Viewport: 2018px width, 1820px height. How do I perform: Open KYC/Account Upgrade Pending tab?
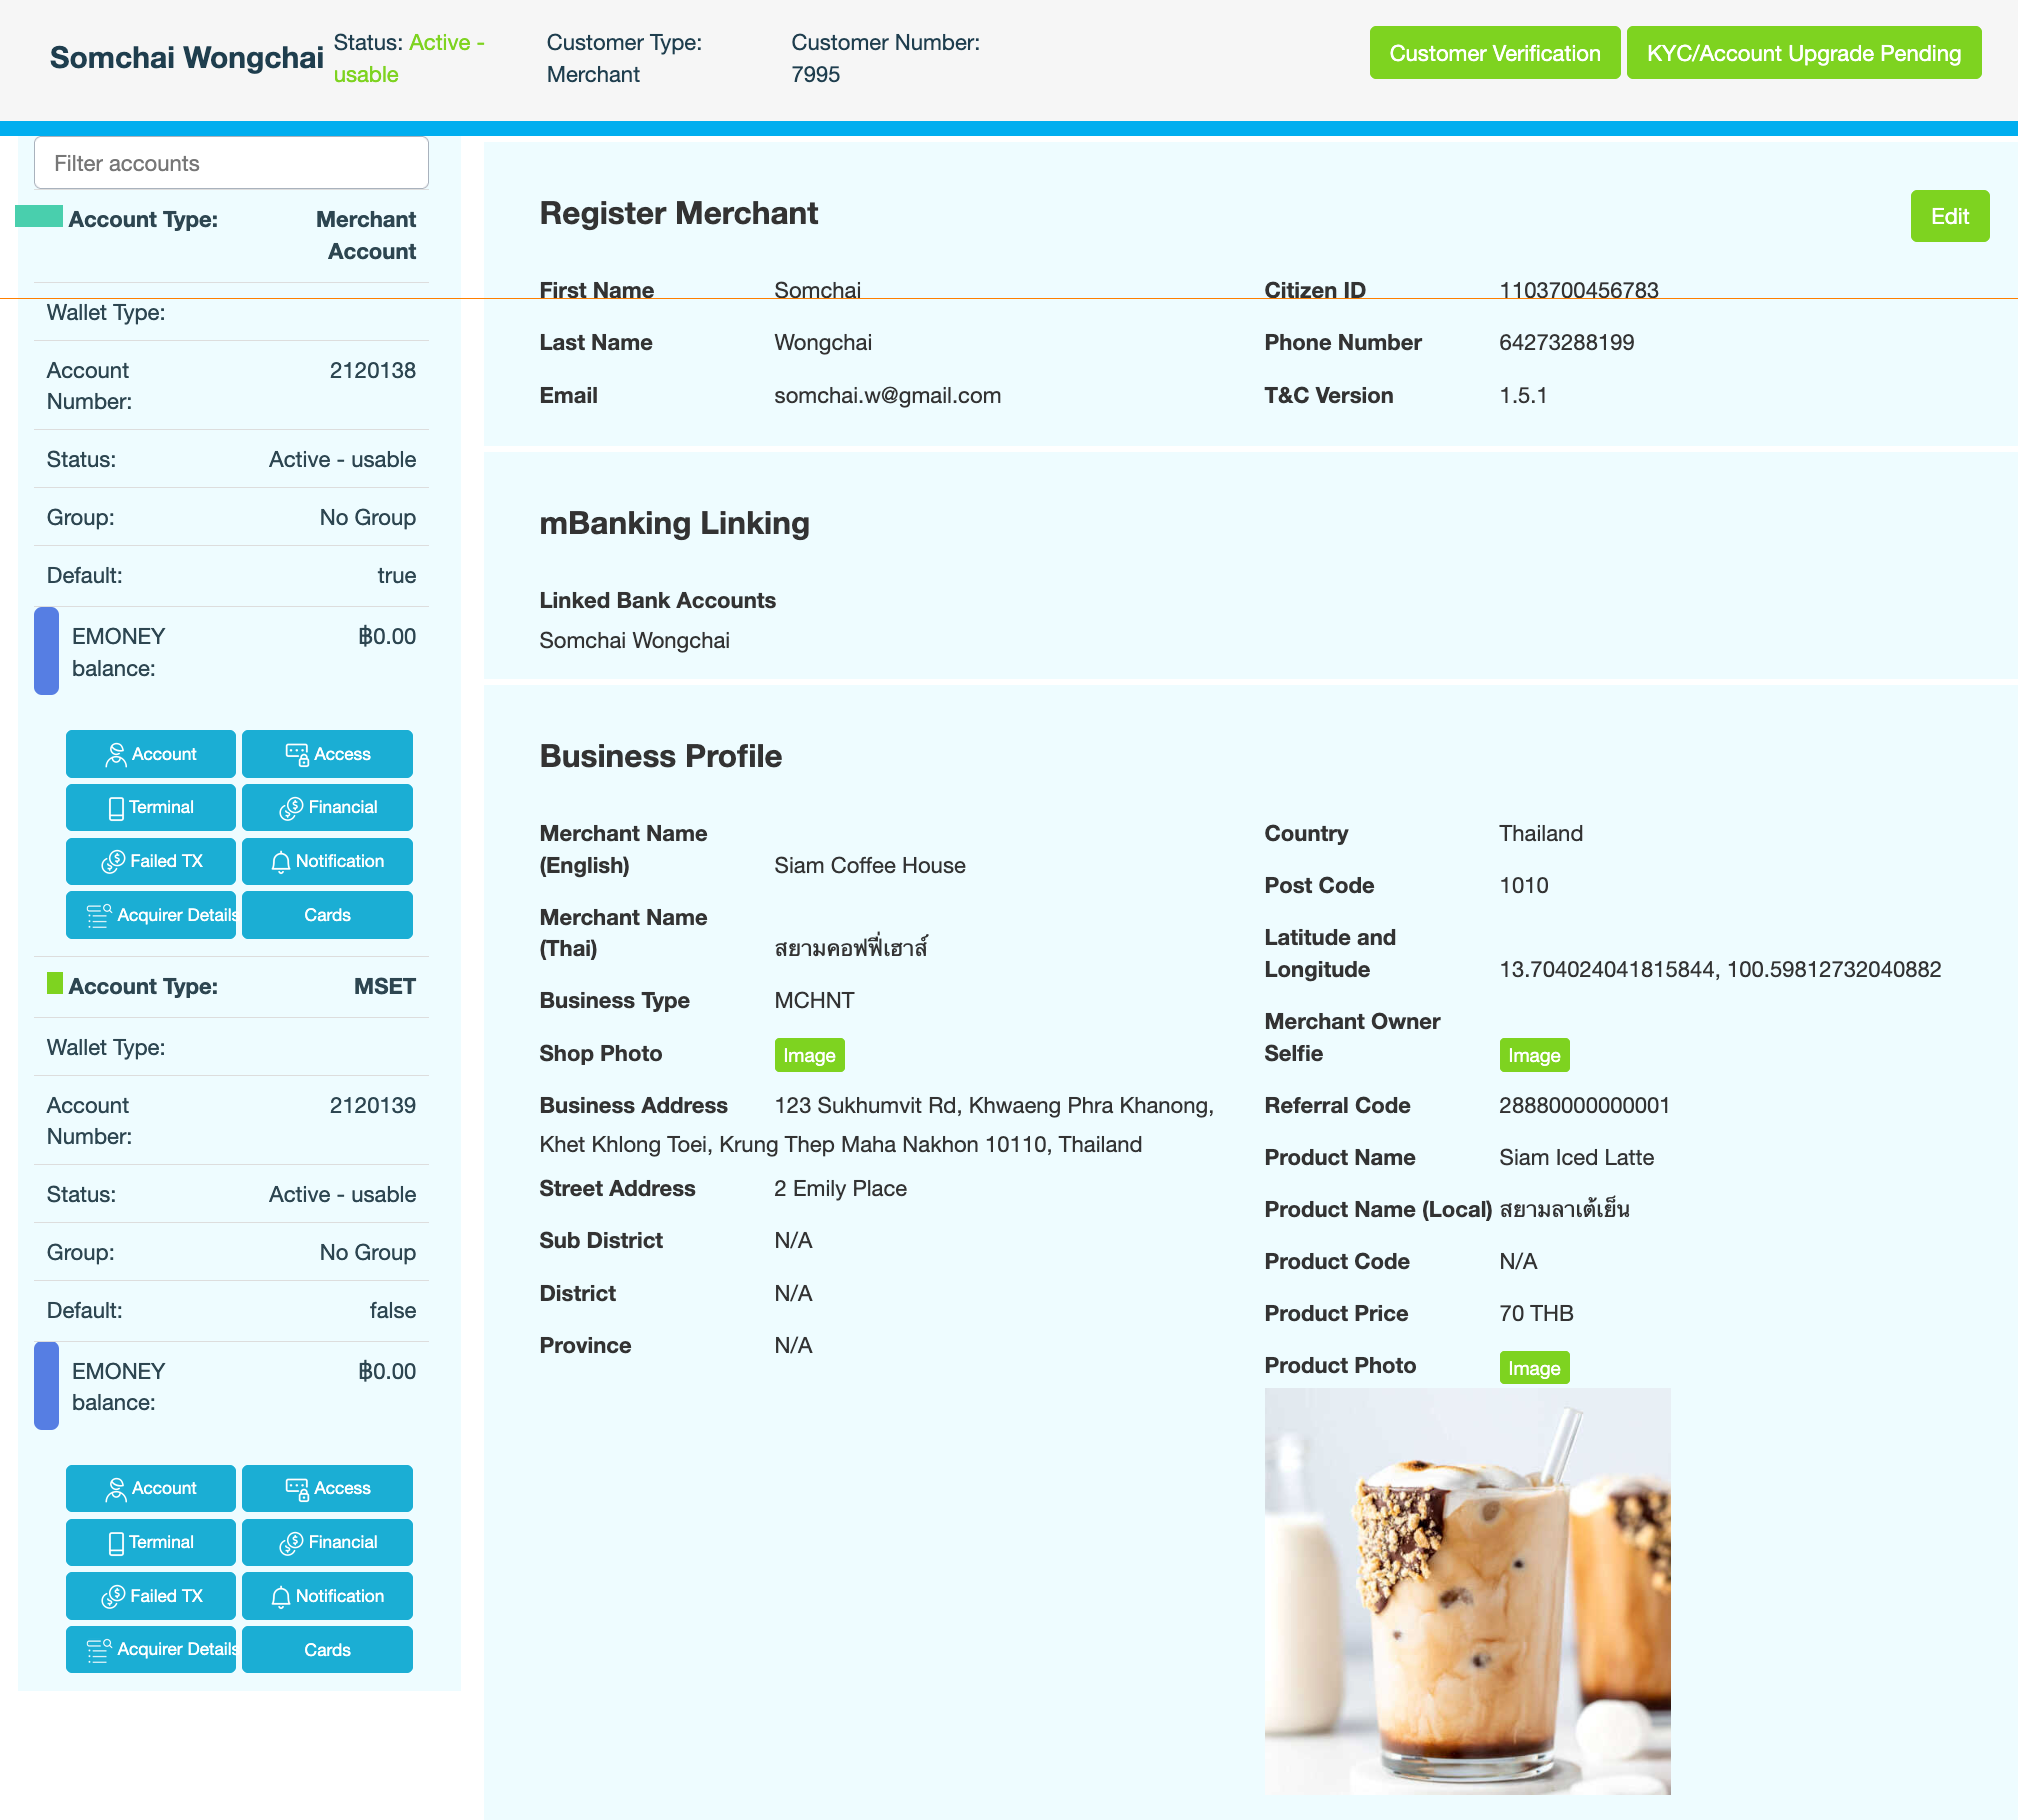1803,53
